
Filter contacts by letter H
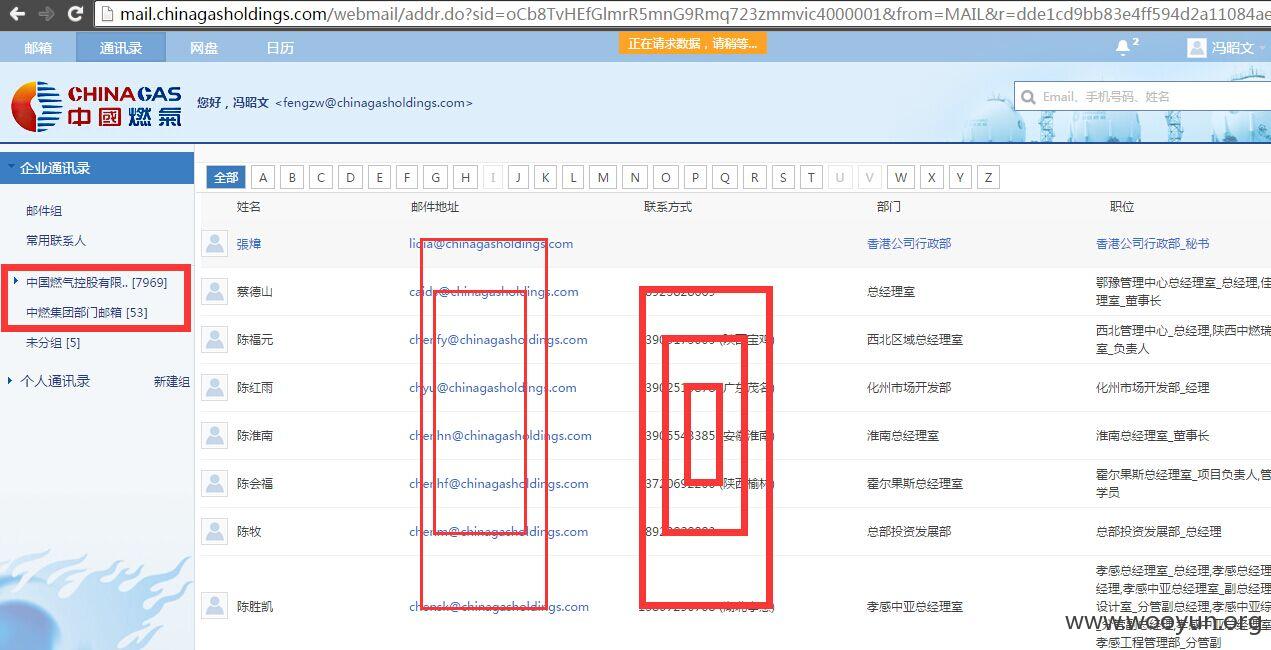465,178
